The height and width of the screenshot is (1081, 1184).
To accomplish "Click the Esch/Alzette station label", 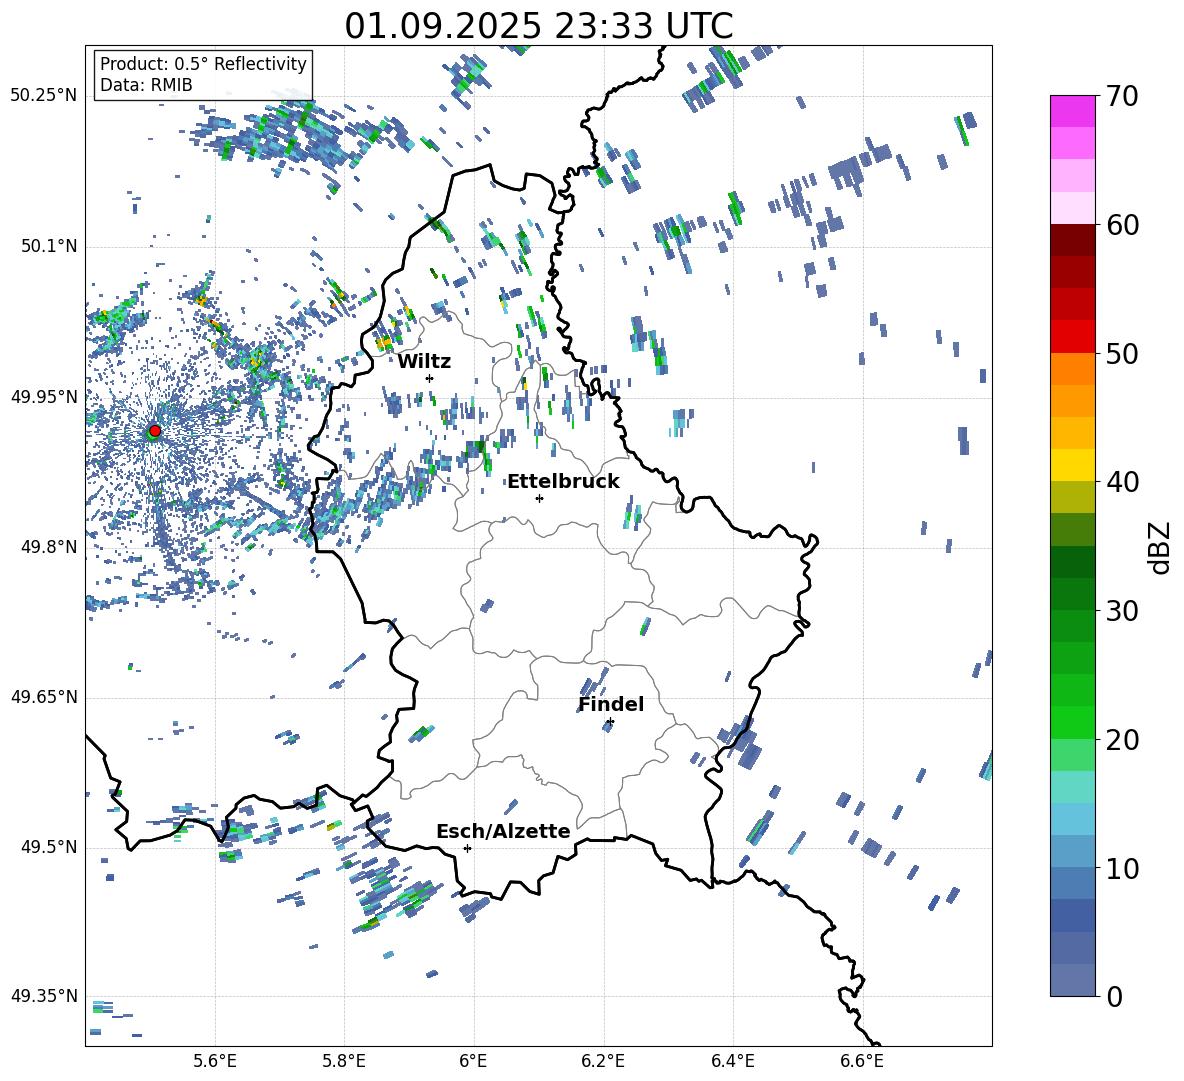I will [503, 831].
